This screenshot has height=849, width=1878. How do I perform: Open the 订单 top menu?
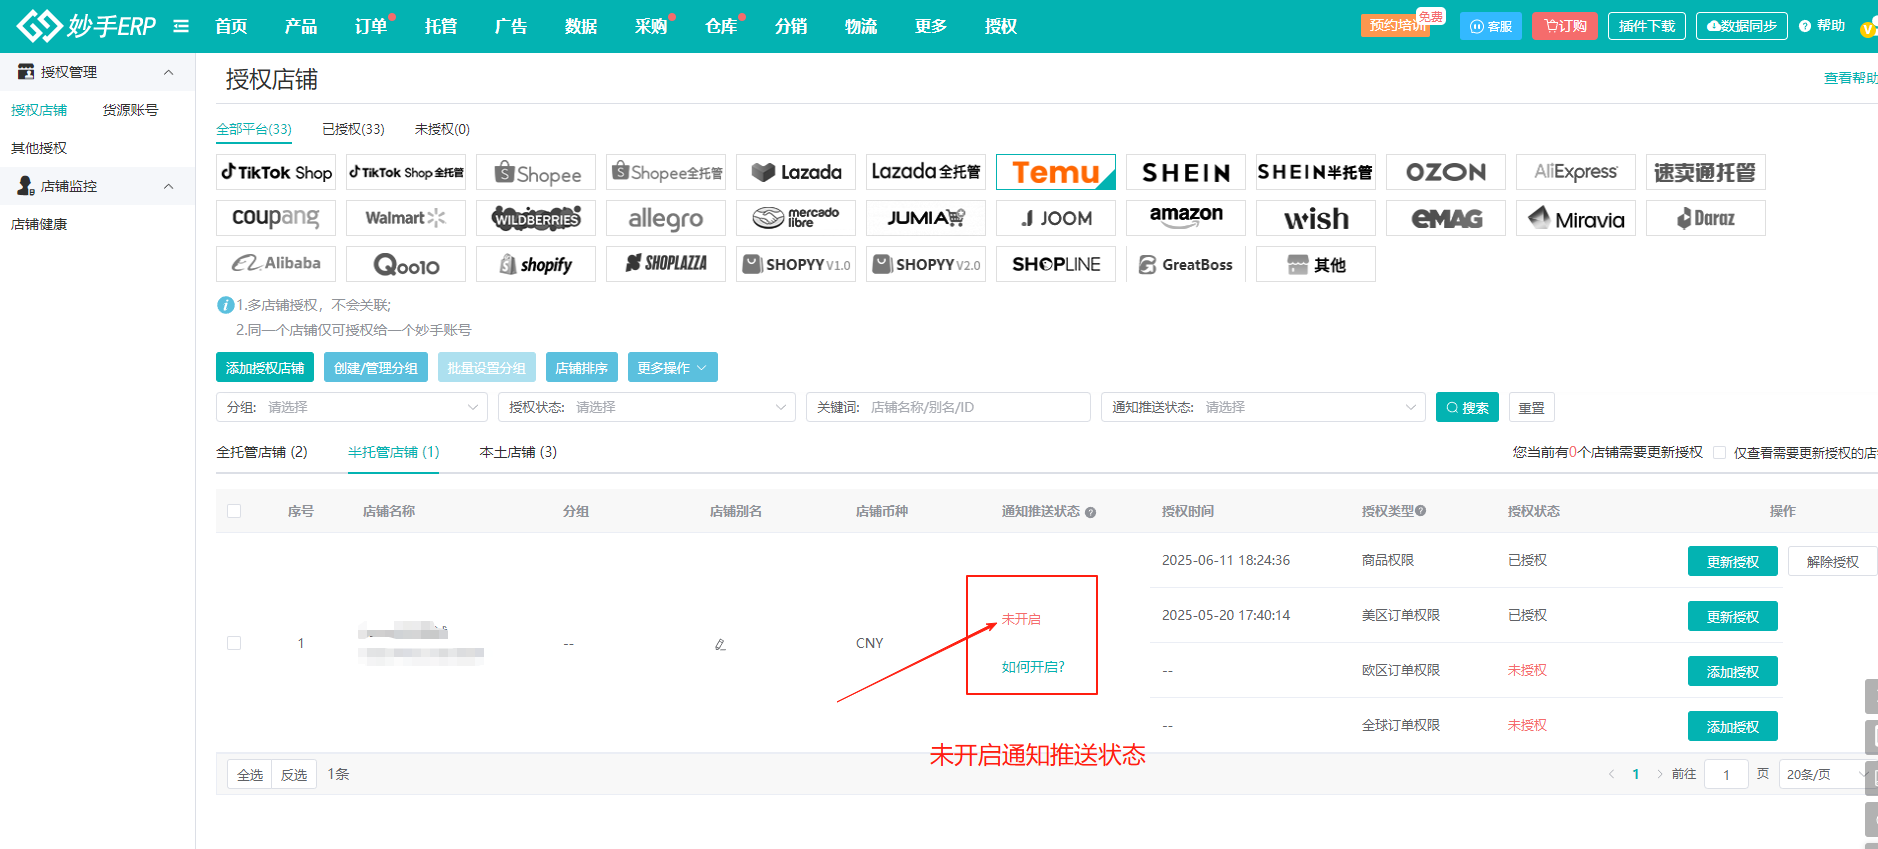pos(371,26)
